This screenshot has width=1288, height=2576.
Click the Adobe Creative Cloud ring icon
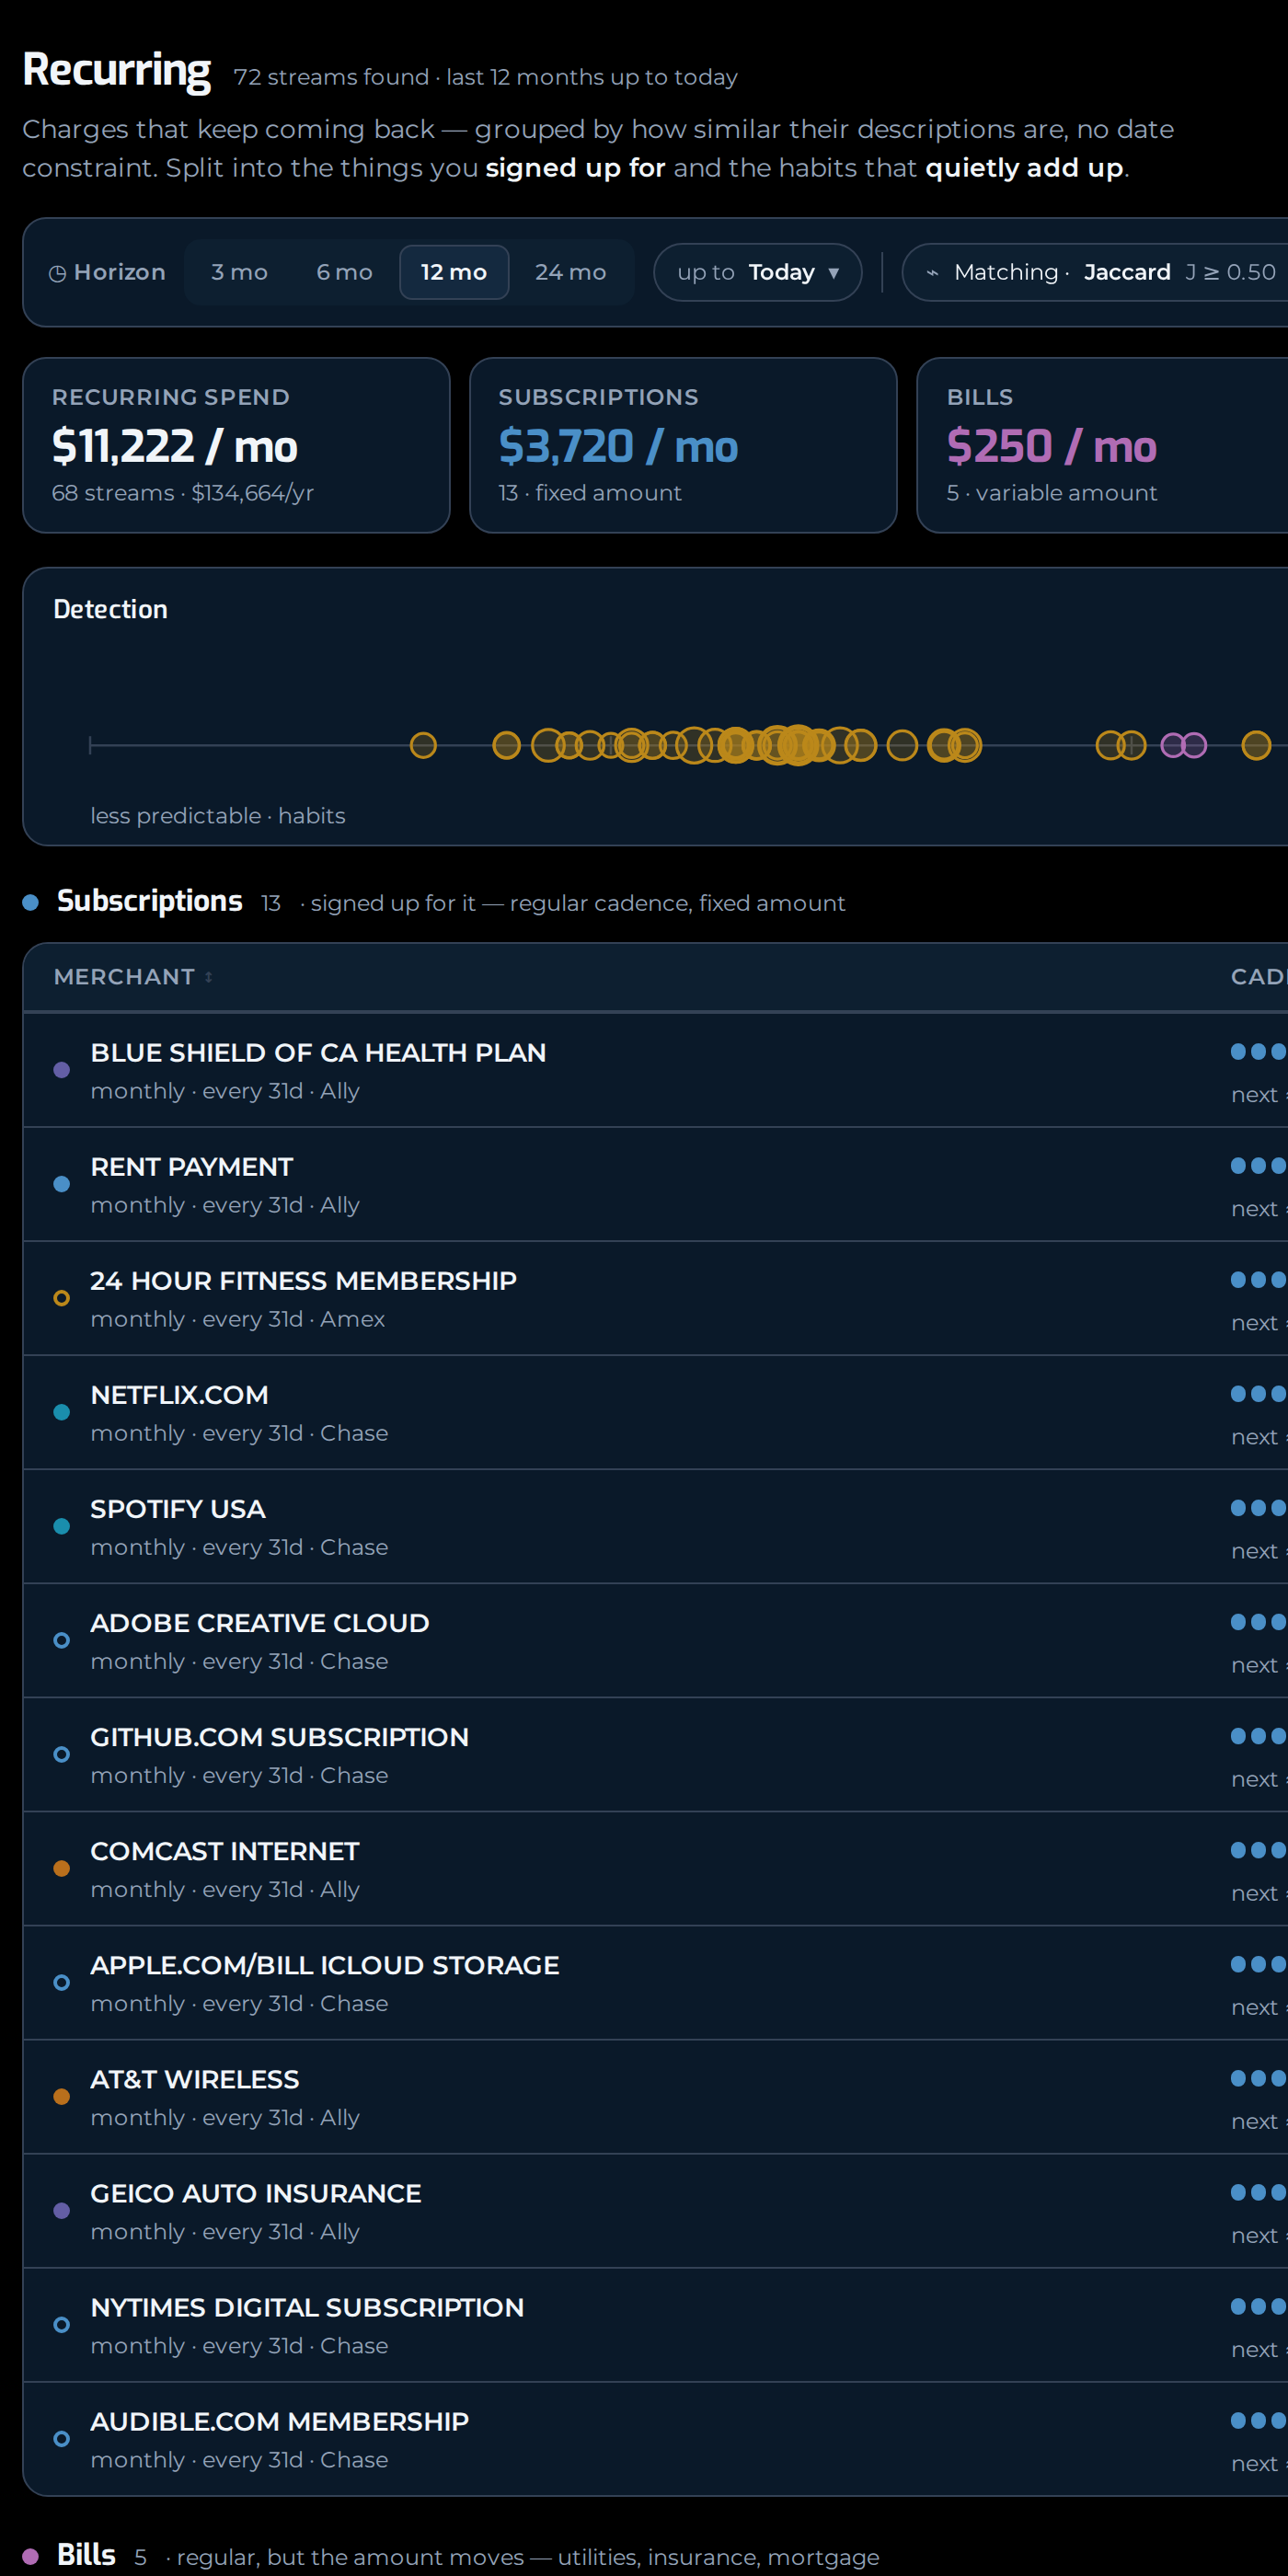61,1640
